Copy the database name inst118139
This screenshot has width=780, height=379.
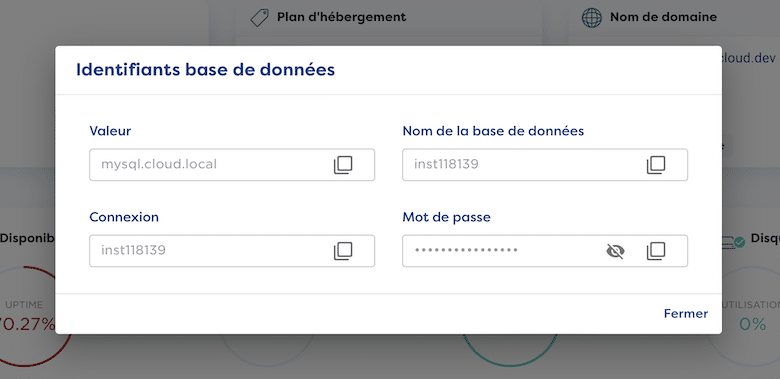656,165
